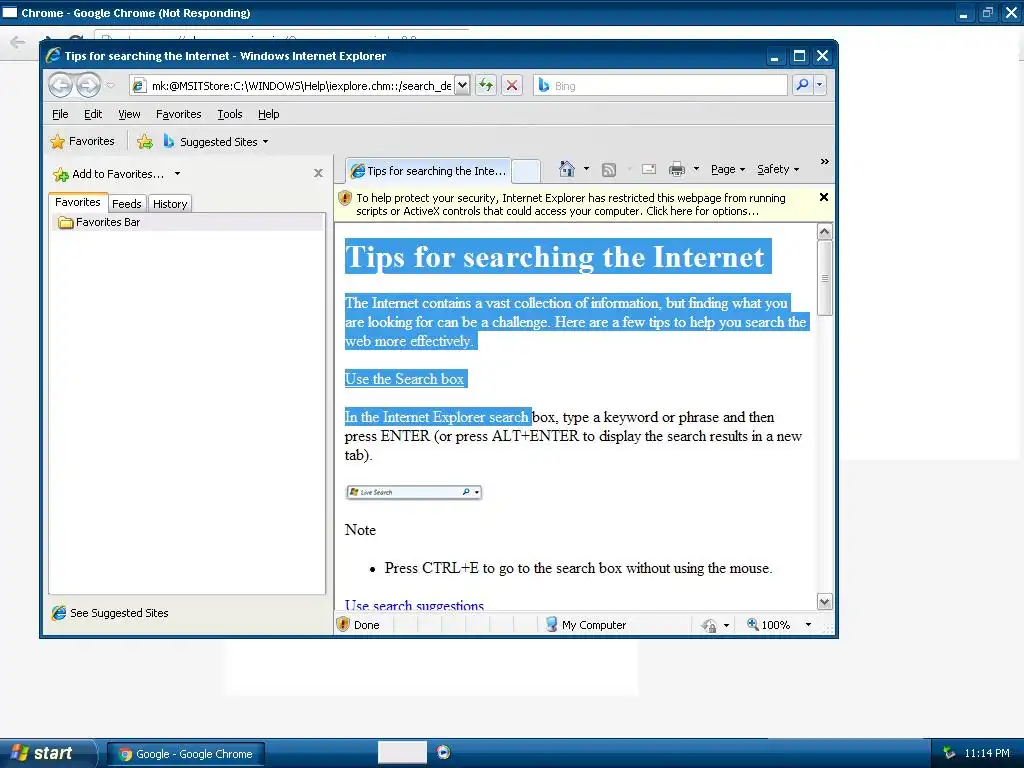Expand the Add to Favorites arrow
This screenshot has width=1024, height=768.
[177, 174]
